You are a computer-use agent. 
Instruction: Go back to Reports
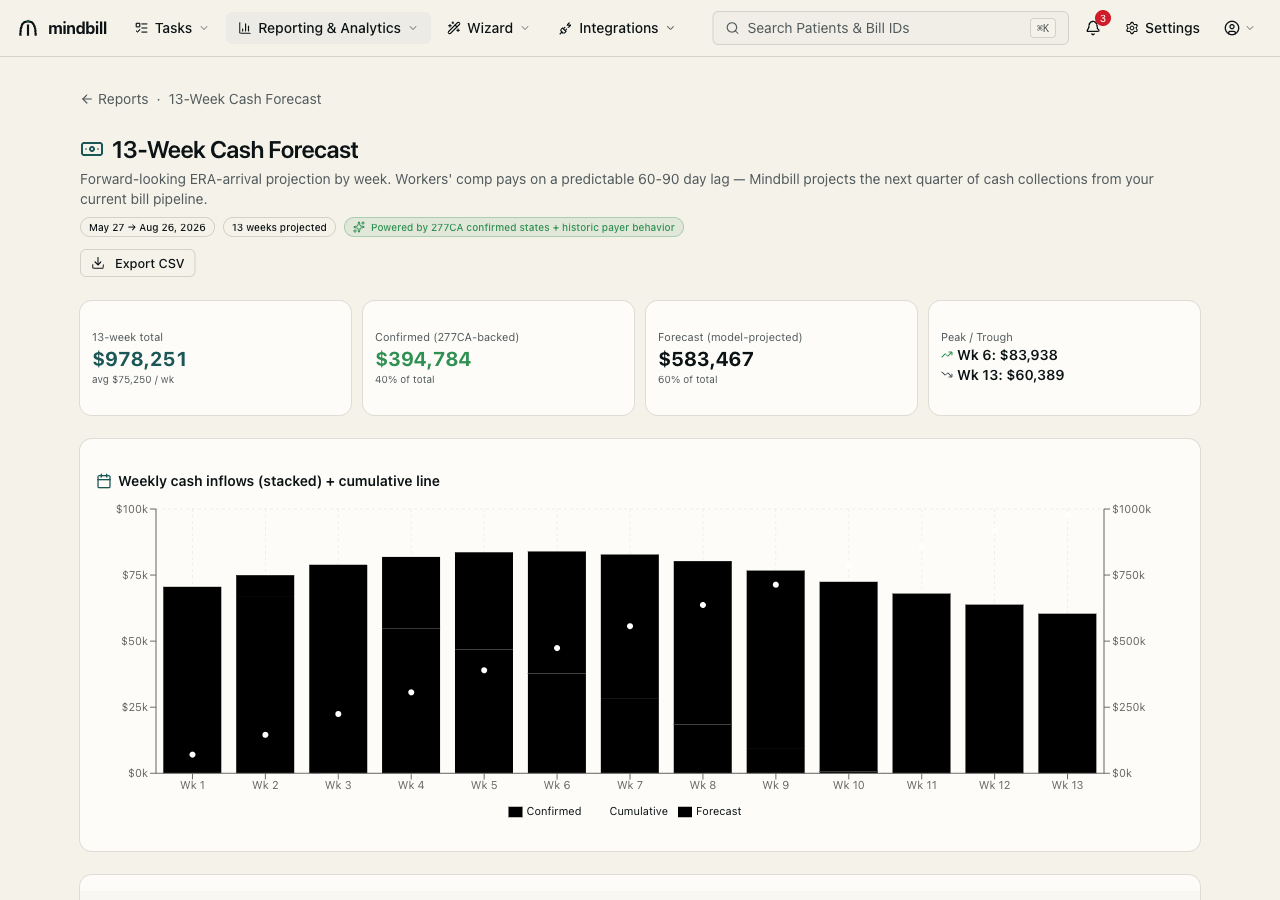[x=114, y=99]
